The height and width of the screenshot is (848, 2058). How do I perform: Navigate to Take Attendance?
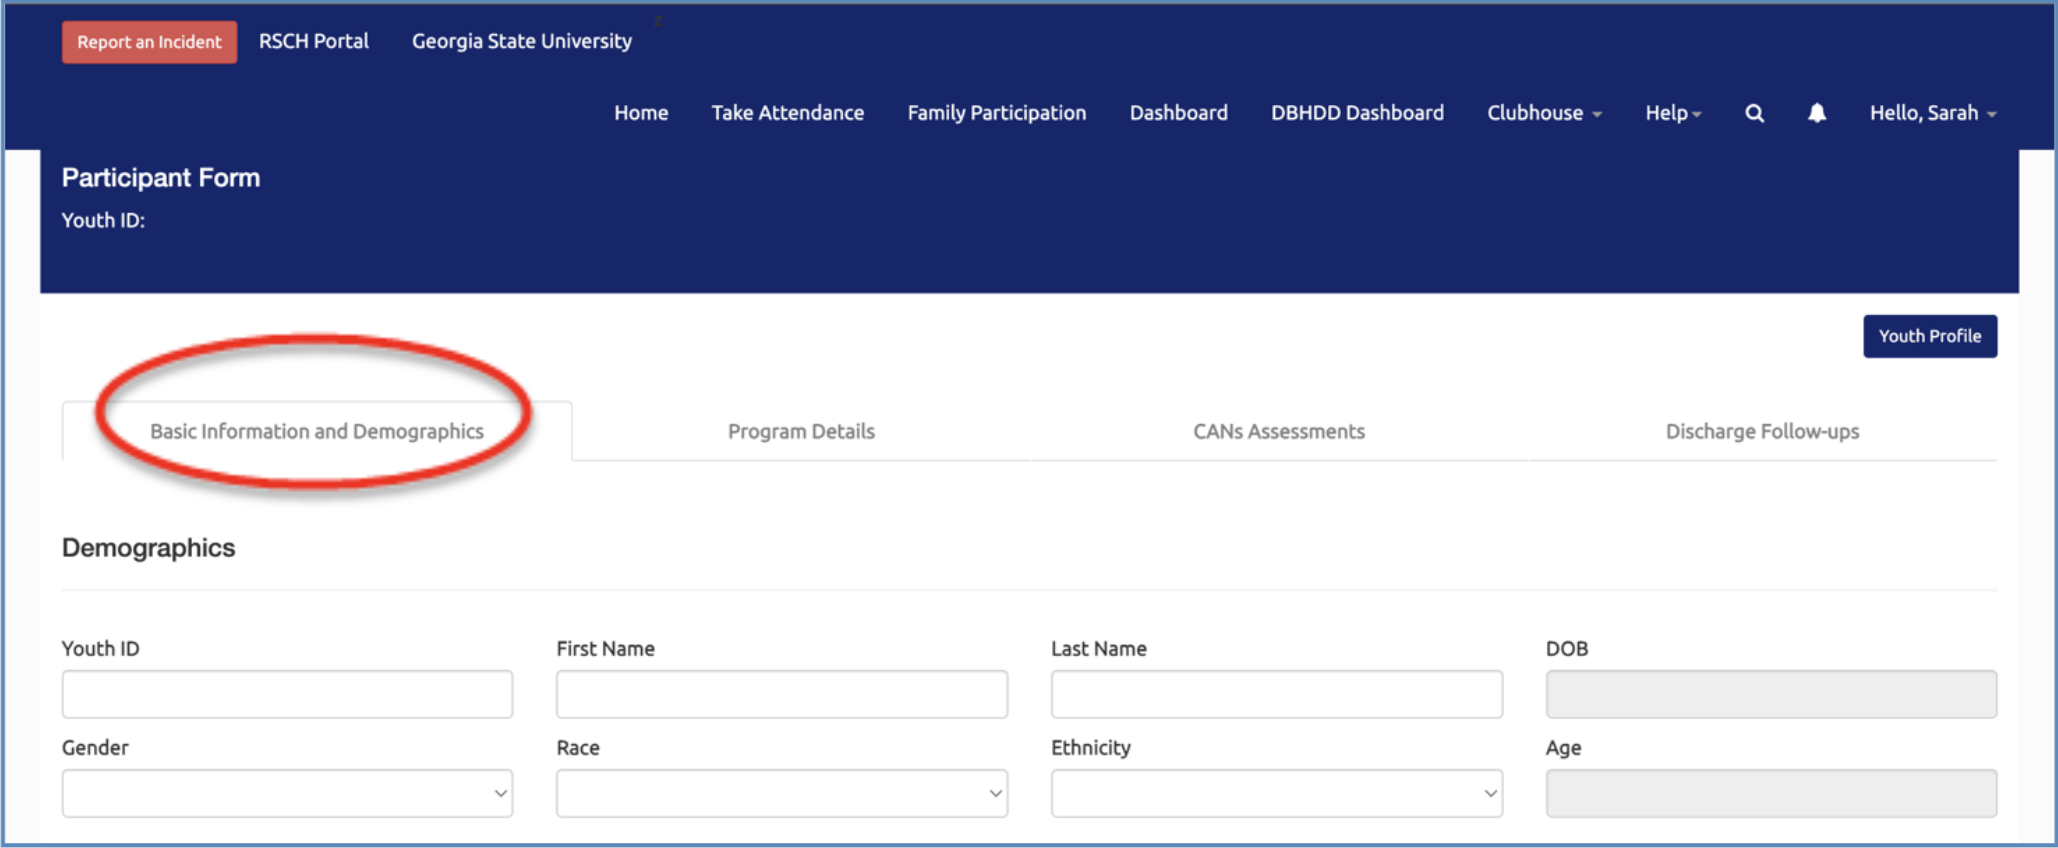(787, 113)
